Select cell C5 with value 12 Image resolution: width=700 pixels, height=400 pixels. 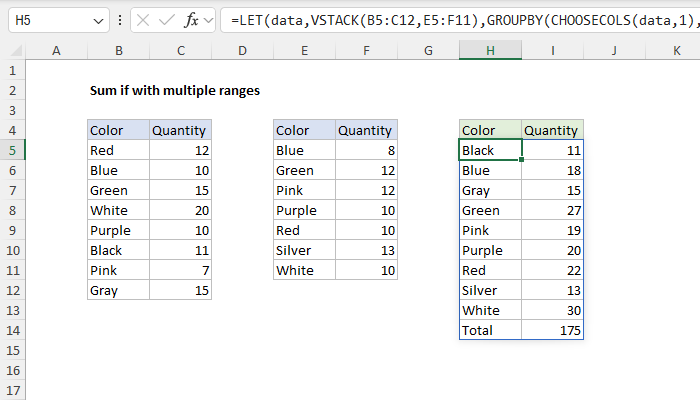pyautogui.click(x=180, y=150)
